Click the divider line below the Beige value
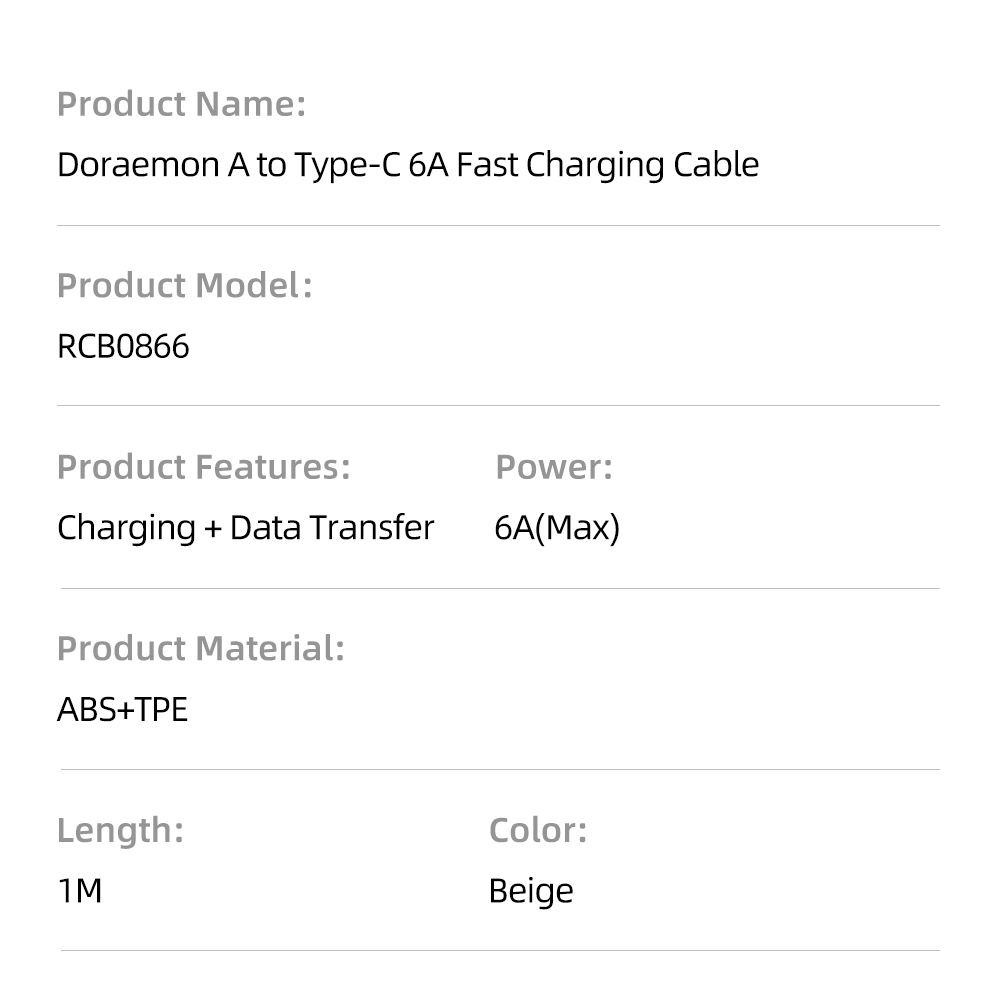1000x1000 pixels. pos(500,950)
